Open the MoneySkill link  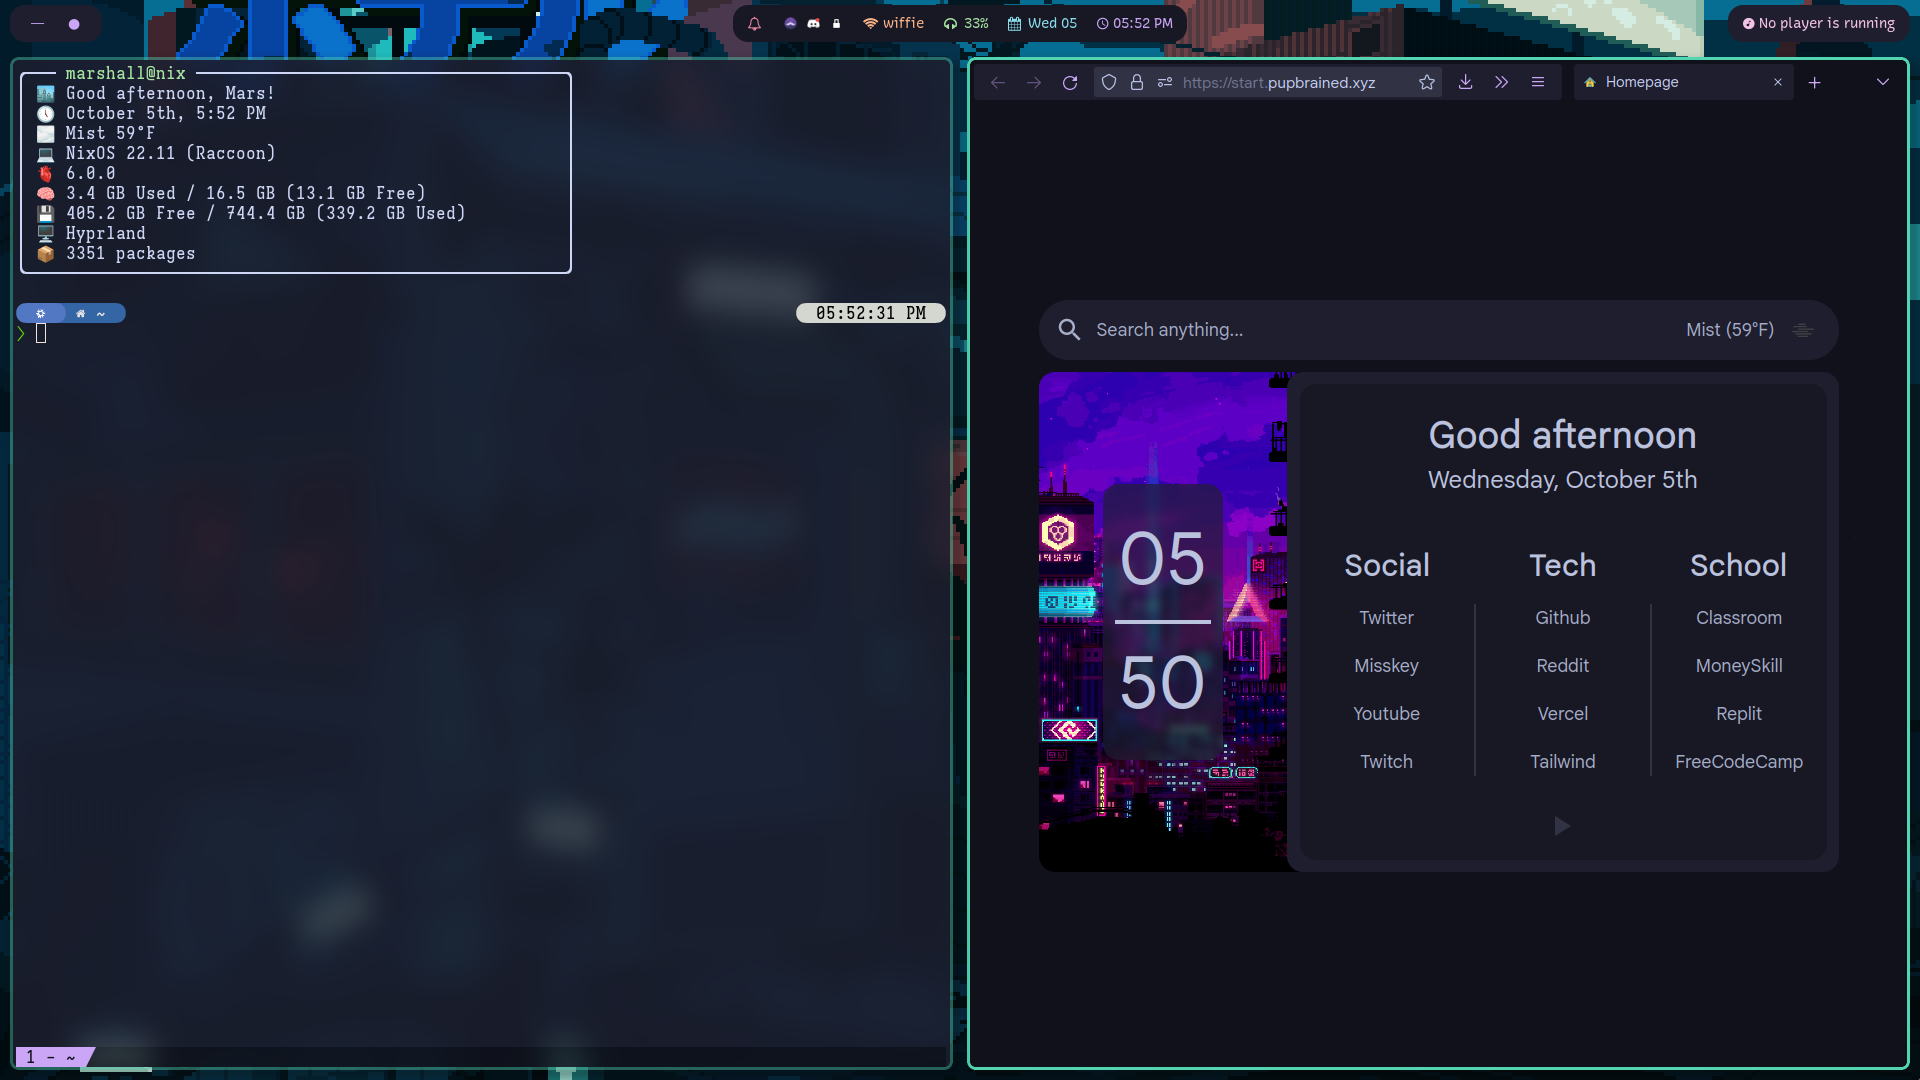tap(1738, 666)
